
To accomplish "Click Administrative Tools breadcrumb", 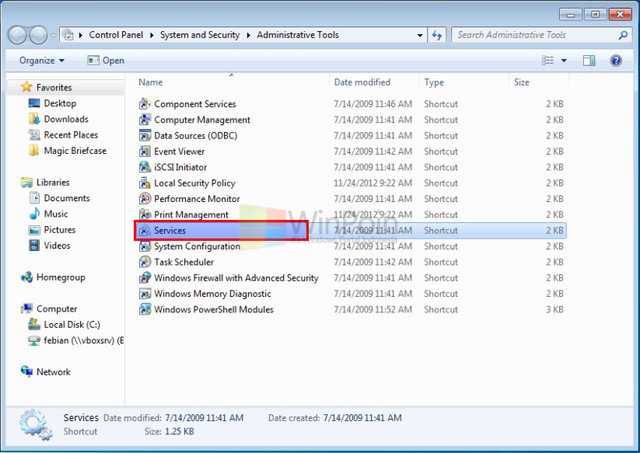I will pyautogui.click(x=298, y=35).
